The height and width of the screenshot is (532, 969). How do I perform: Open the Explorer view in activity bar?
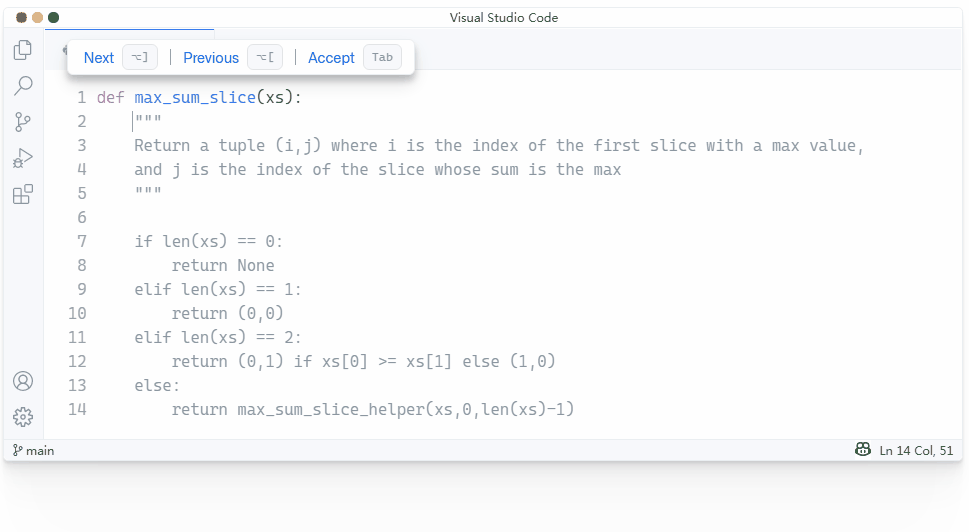point(23,50)
